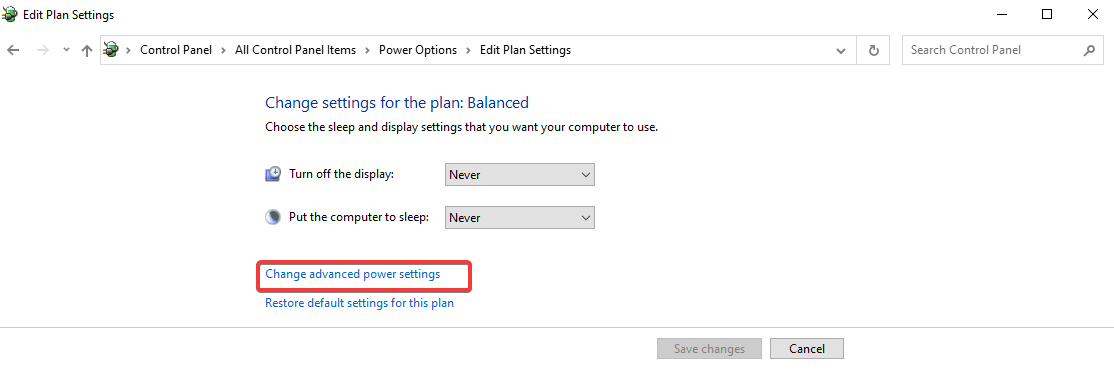Viewport: 1114px width, 391px height.
Task: Expand chevron before Control Panel breadcrumb
Action: point(129,50)
